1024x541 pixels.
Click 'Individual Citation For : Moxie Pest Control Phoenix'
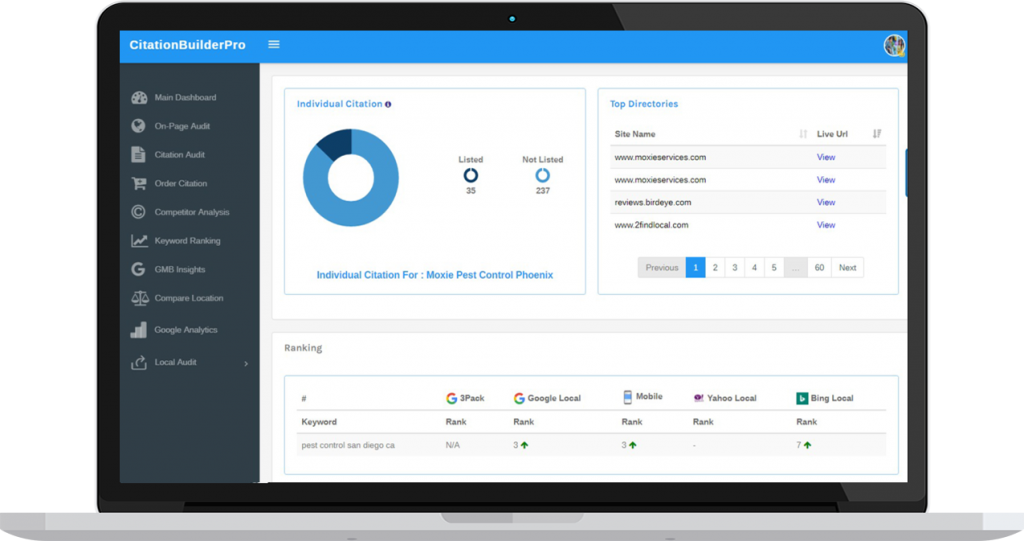tap(435, 275)
